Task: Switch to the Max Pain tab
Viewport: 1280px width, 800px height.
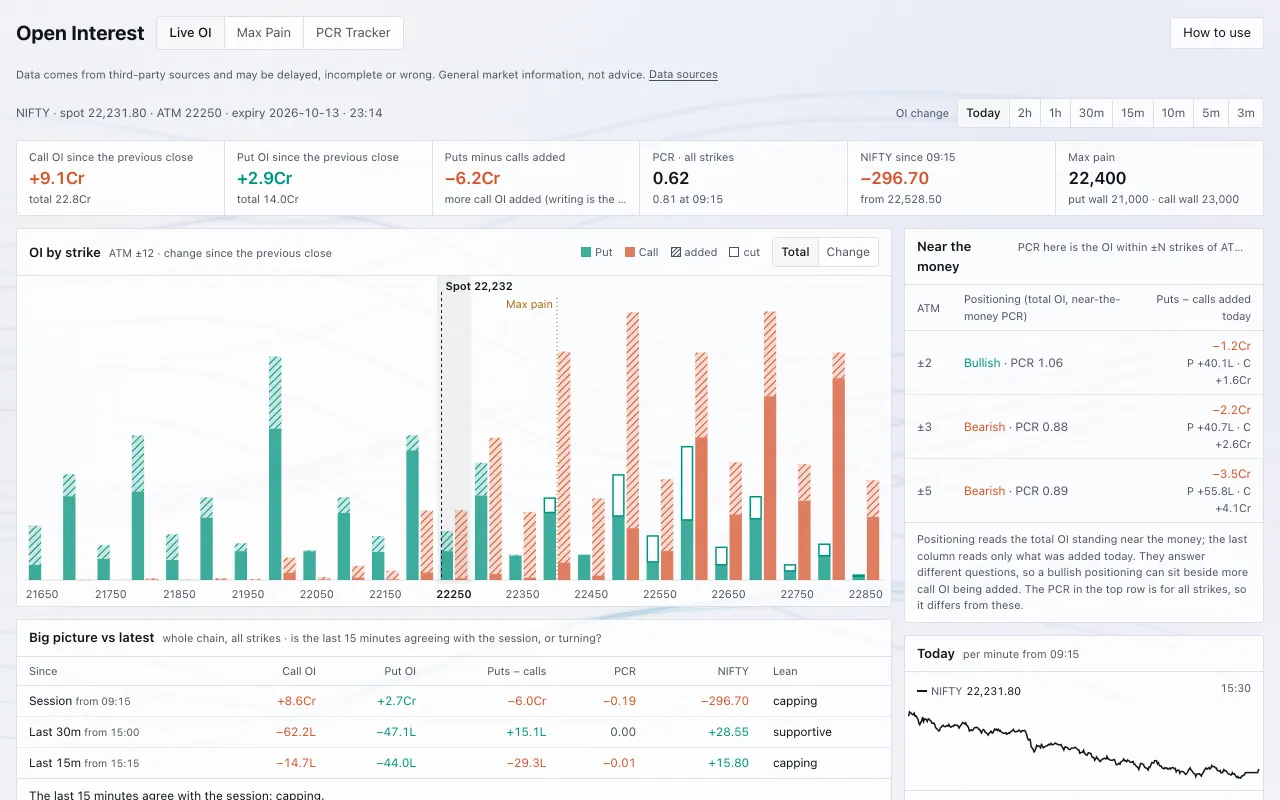Action: [x=264, y=33]
